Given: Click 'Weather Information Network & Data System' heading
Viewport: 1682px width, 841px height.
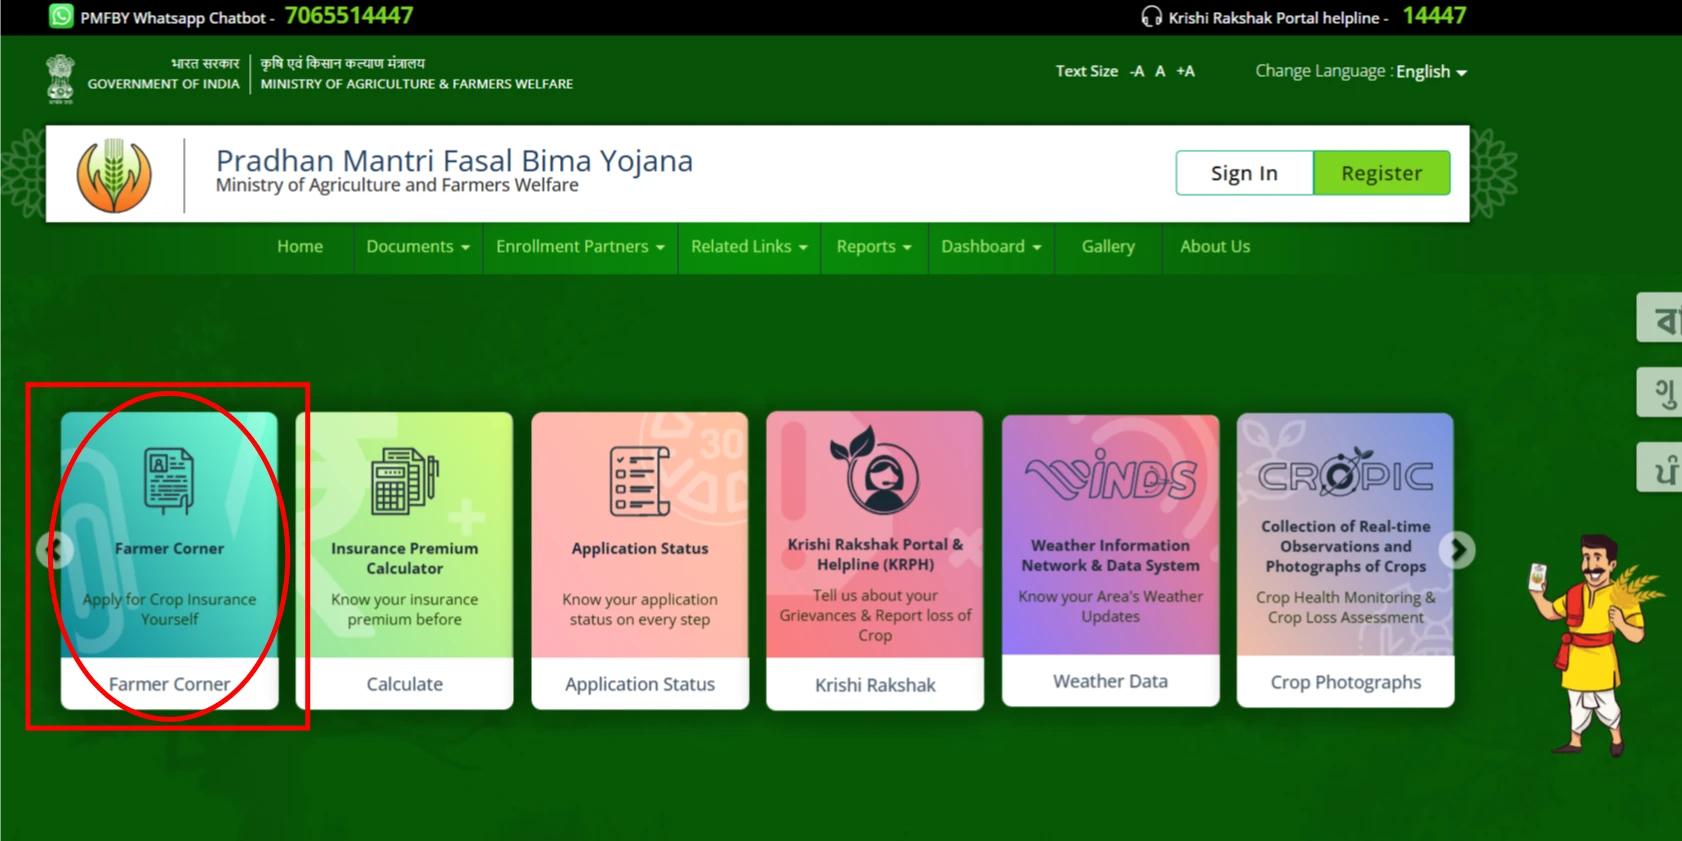Looking at the screenshot, I should coord(1110,555).
